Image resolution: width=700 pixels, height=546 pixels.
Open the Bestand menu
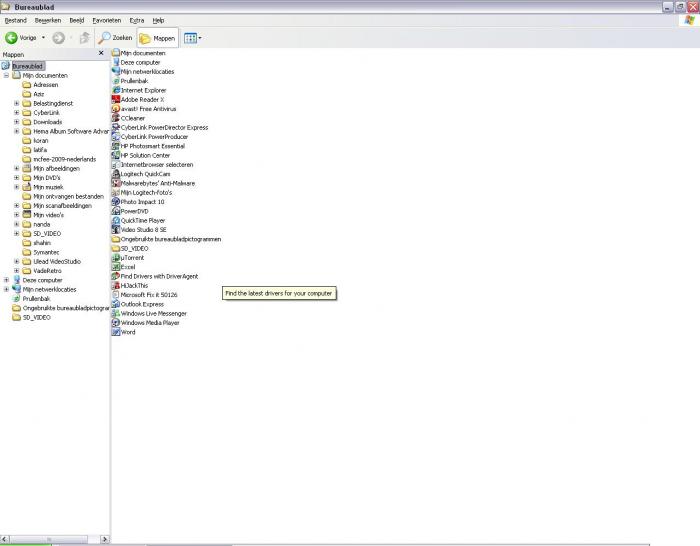click(x=16, y=21)
